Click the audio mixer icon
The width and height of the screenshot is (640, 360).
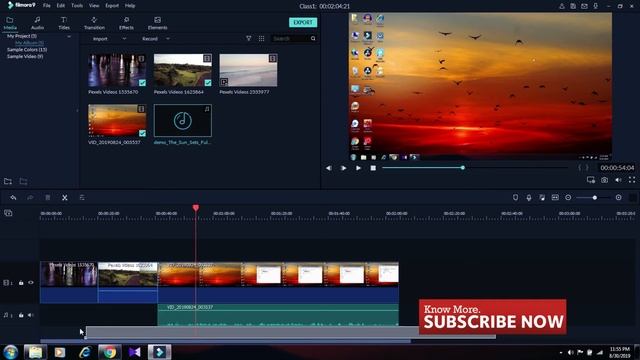coord(542,198)
